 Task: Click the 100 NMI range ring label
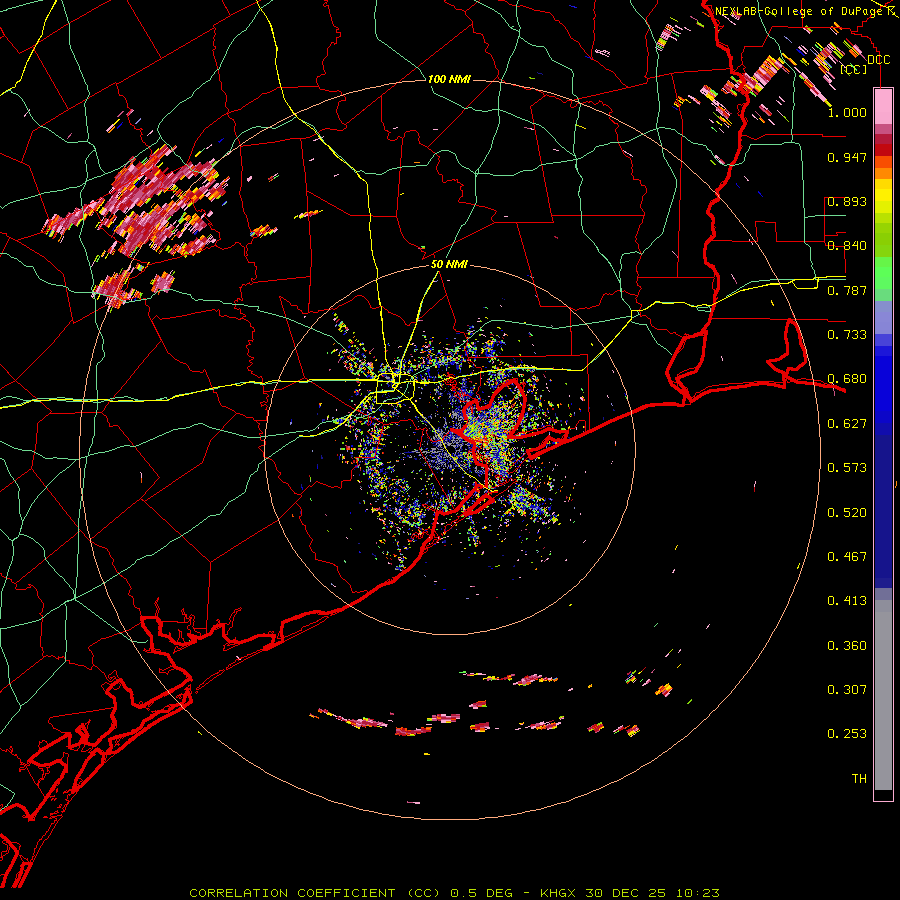pos(449,79)
